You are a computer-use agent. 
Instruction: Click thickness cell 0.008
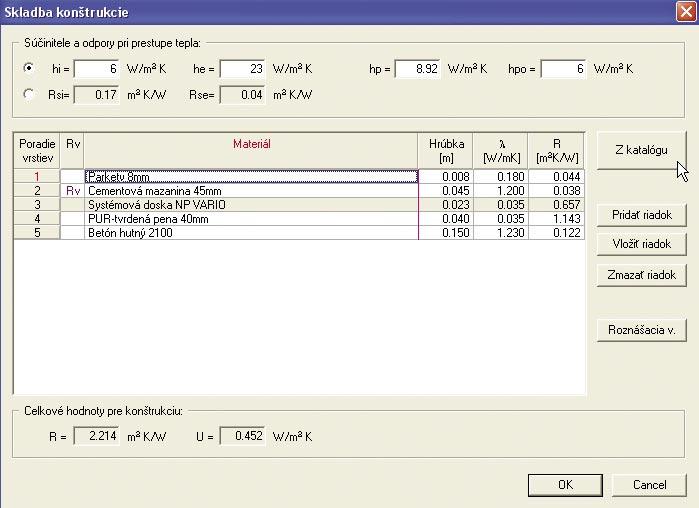(446, 176)
